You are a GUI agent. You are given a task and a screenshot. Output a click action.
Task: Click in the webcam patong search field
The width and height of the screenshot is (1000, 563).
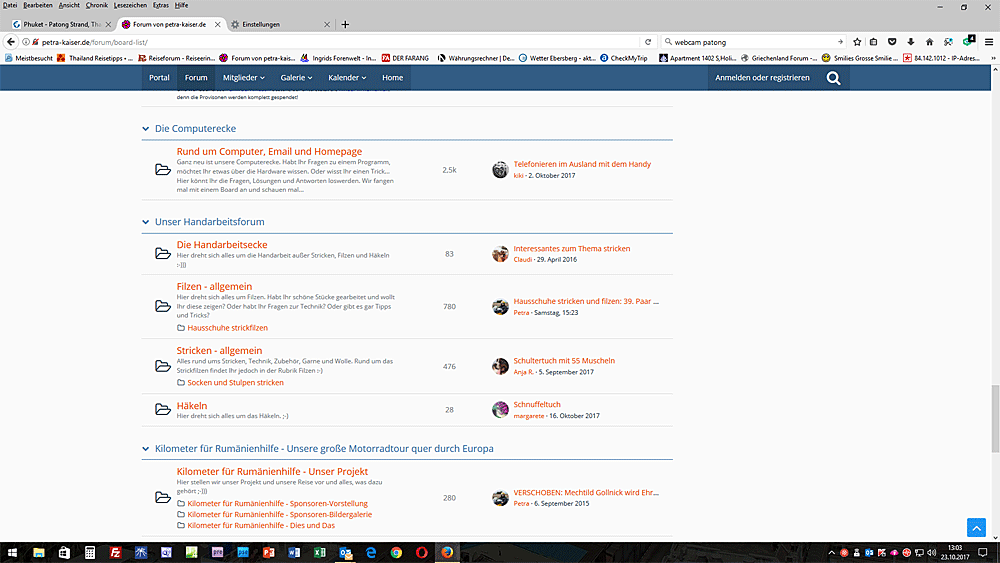(x=750, y=42)
